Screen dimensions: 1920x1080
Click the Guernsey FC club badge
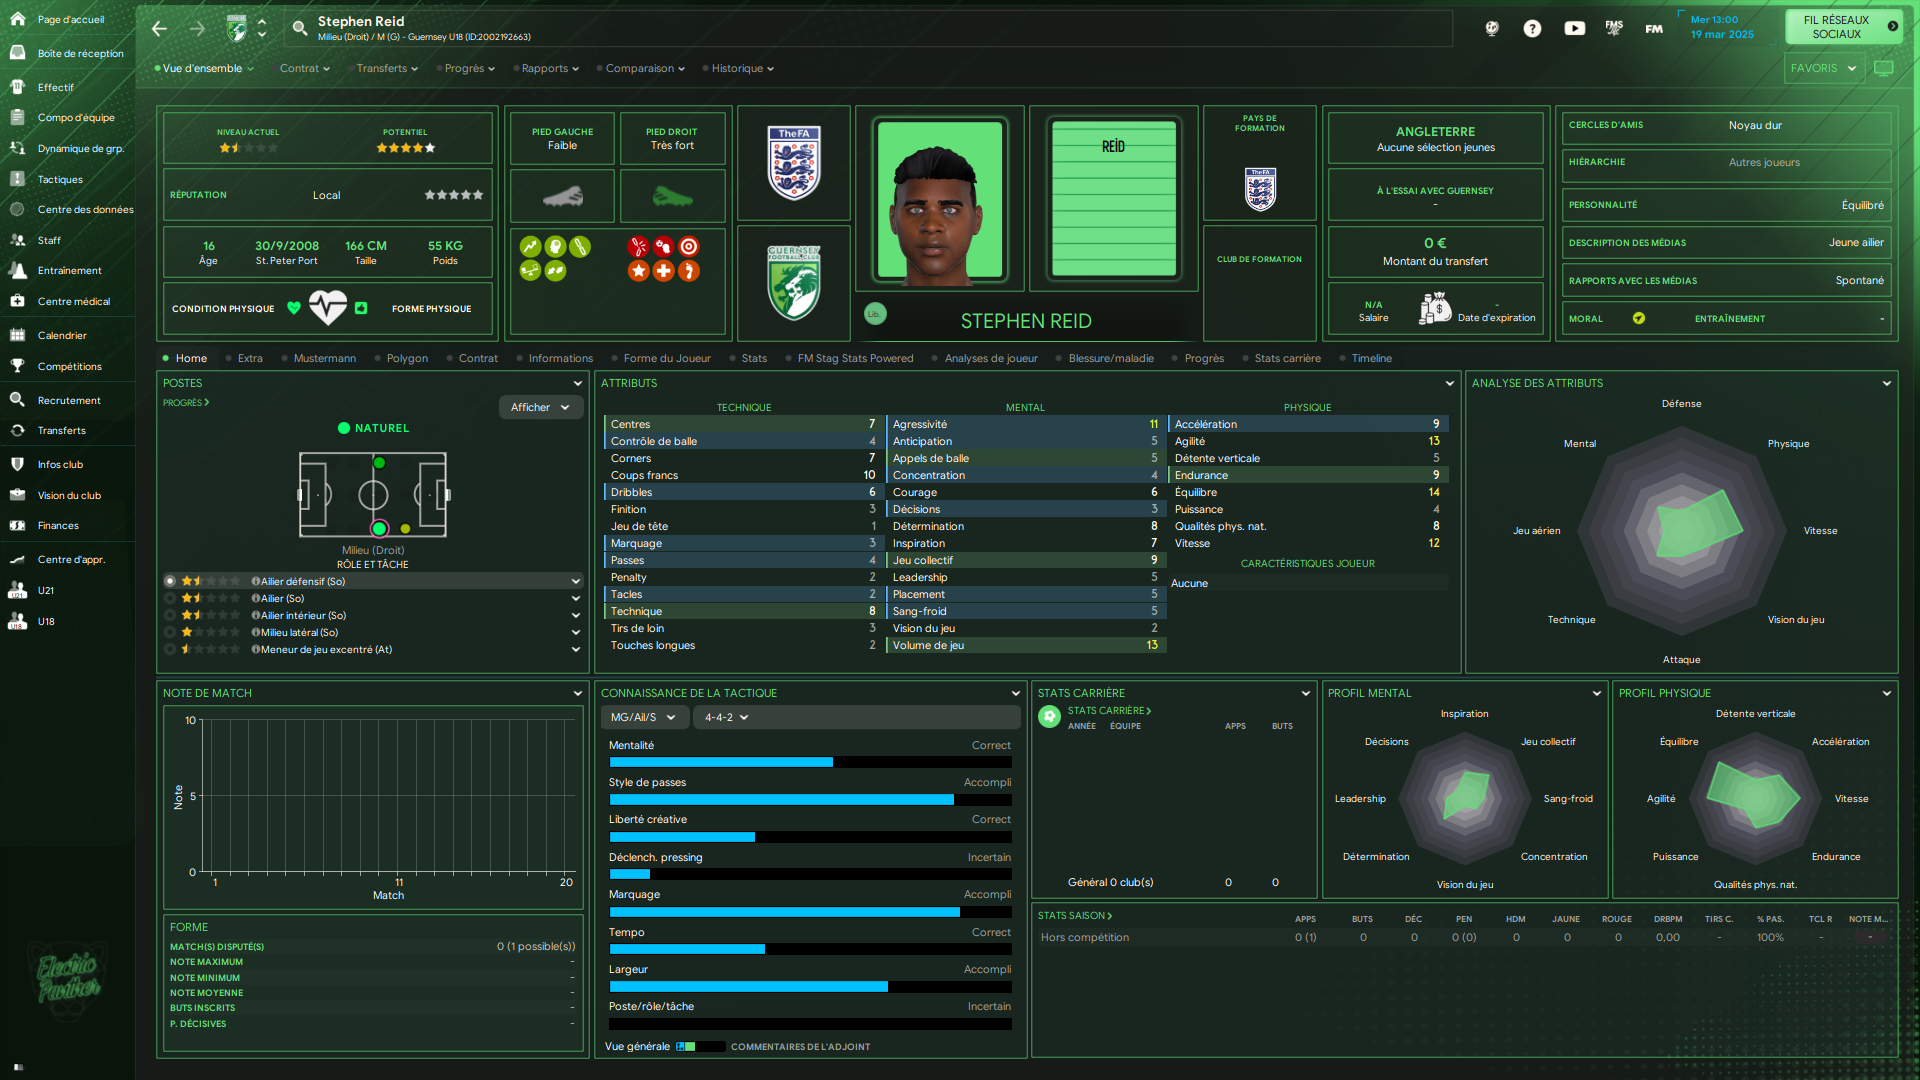click(794, 284)
